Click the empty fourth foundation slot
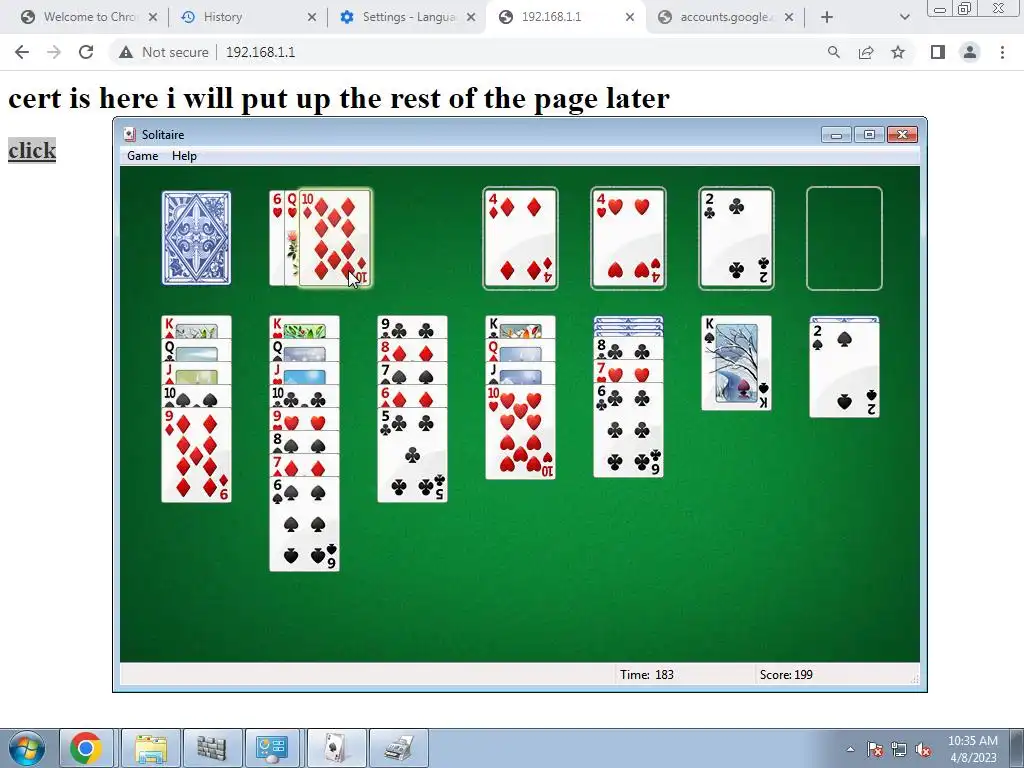The height and width of the screenshot is (768, 1024). (x=844, y=238)
